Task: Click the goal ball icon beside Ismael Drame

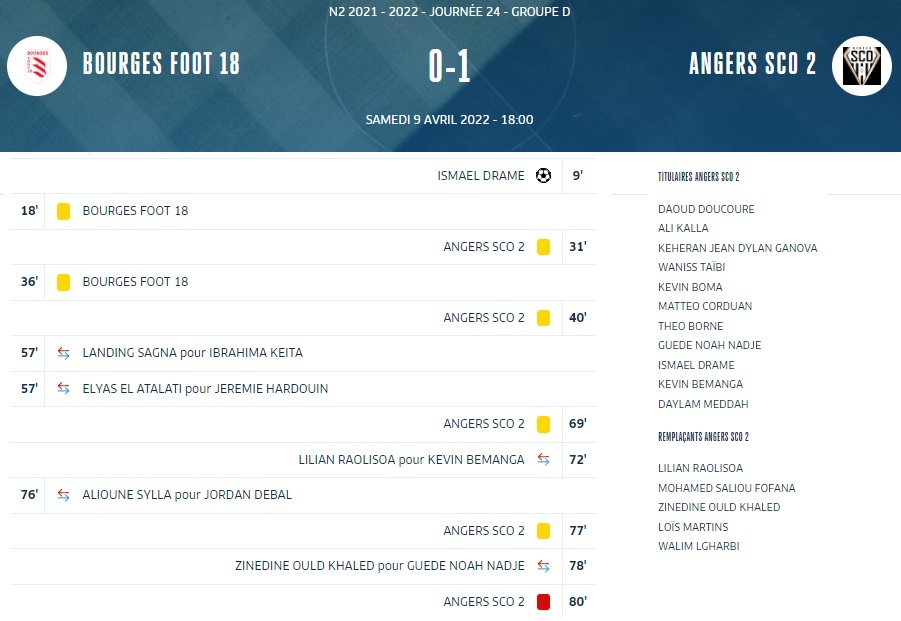Action: pos(543,176)
